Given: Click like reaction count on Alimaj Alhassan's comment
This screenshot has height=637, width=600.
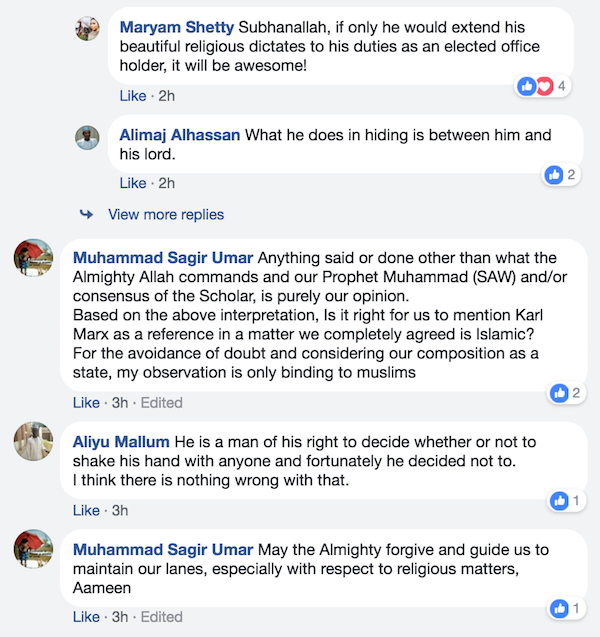Looking at the screenshot, I should coord(561,175).
